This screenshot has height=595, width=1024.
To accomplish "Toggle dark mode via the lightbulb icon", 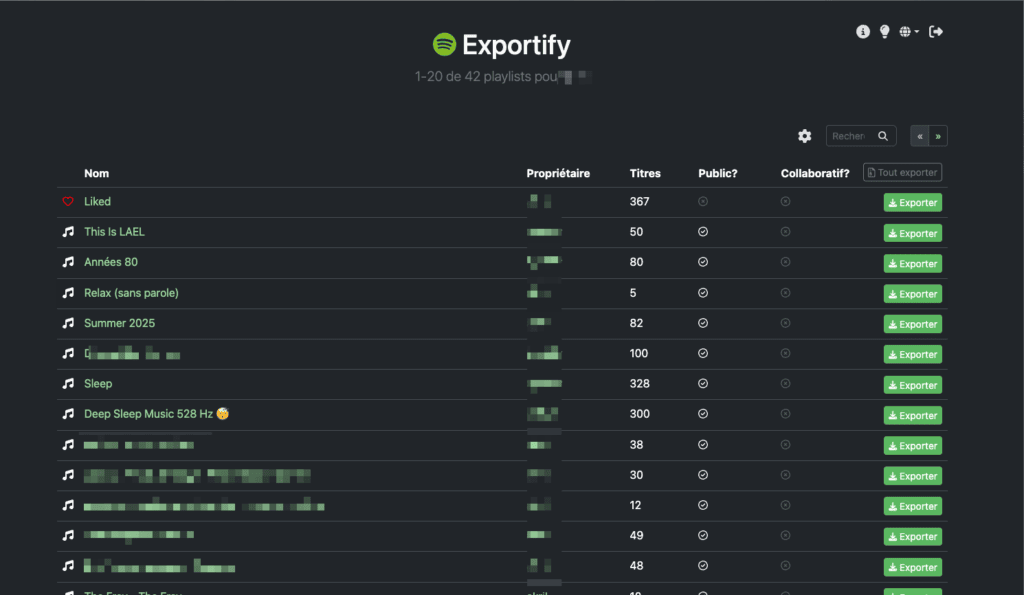I will [884, 31].
